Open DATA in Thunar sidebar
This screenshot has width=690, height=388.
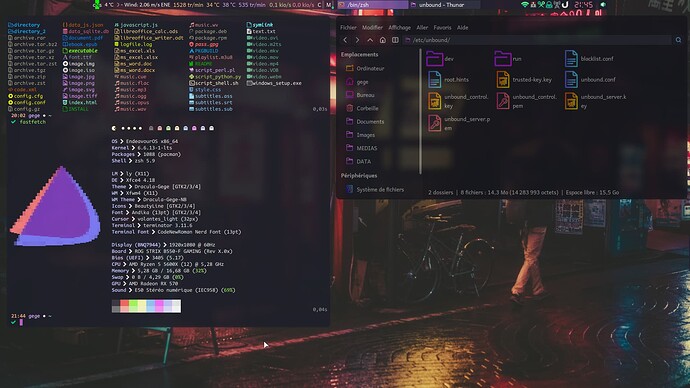tap(359, 161)
